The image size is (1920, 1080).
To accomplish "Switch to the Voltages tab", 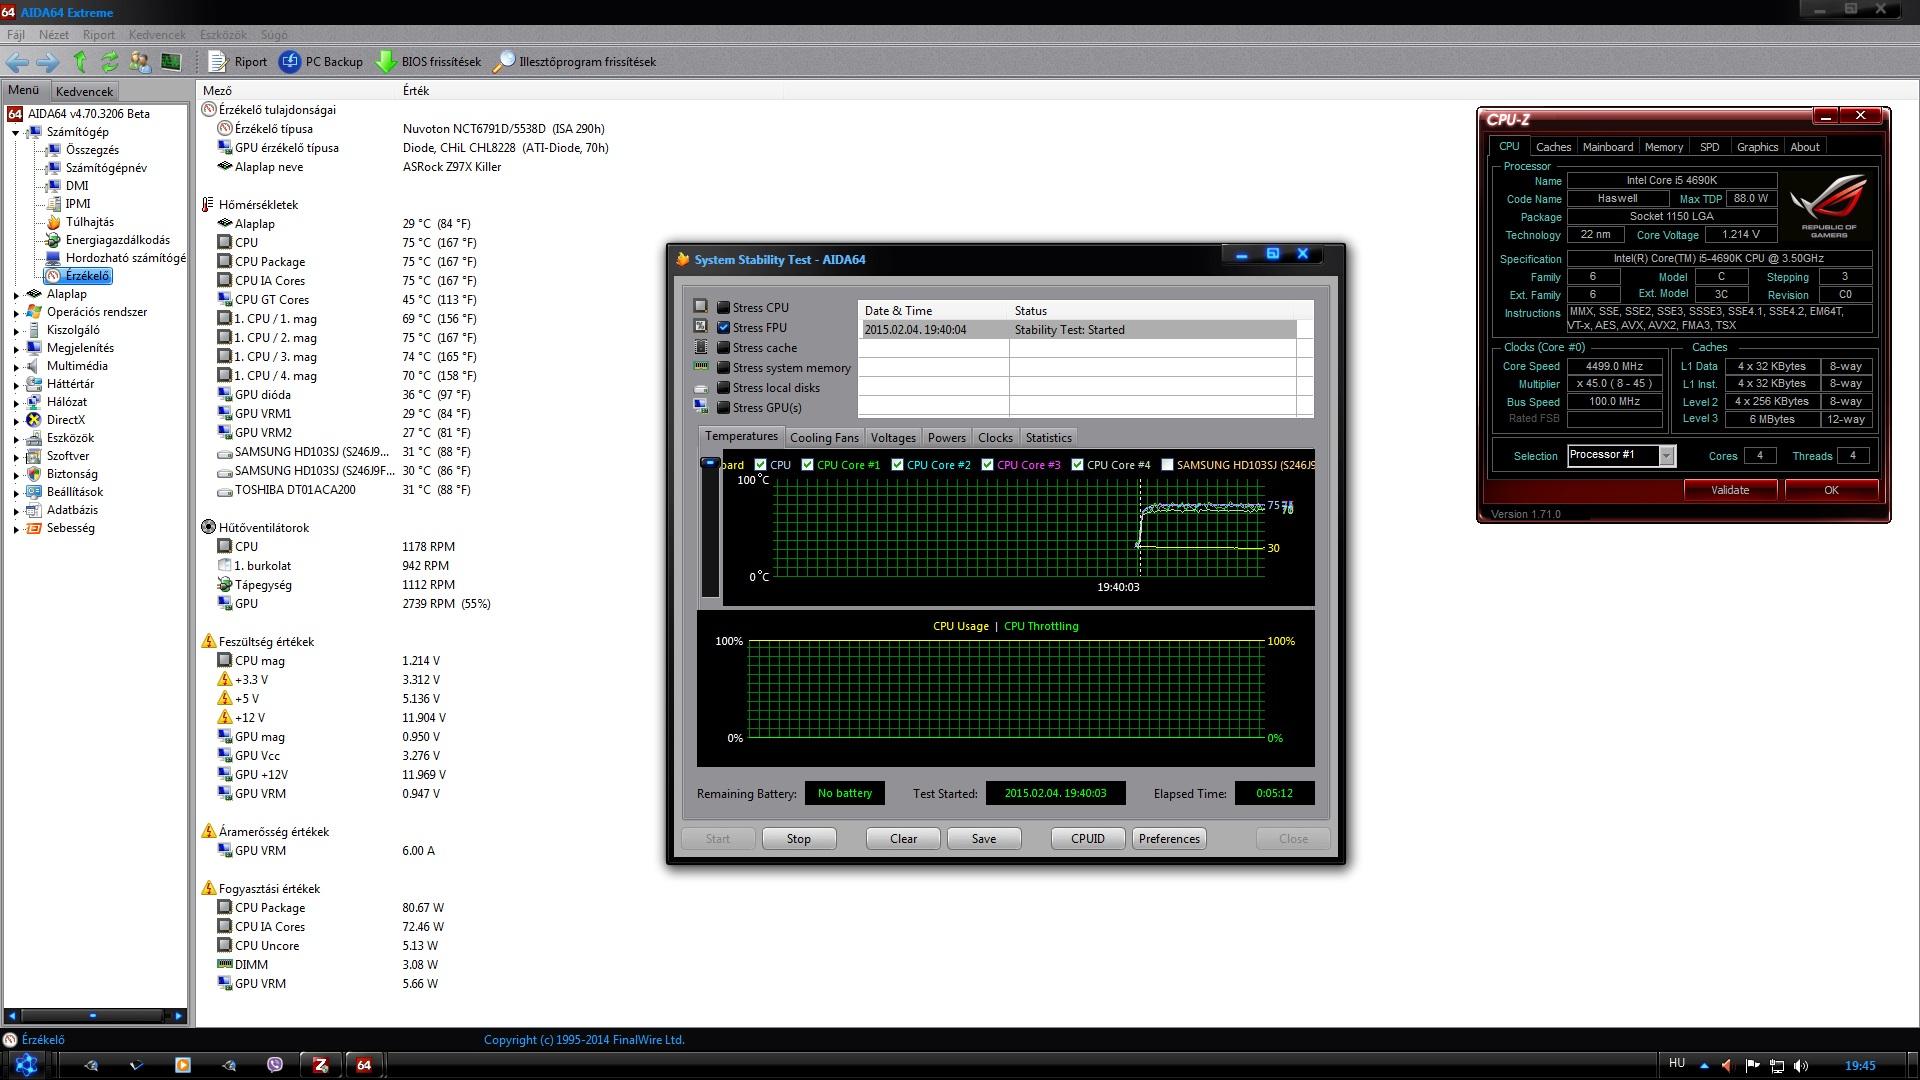I will point(893,438).
